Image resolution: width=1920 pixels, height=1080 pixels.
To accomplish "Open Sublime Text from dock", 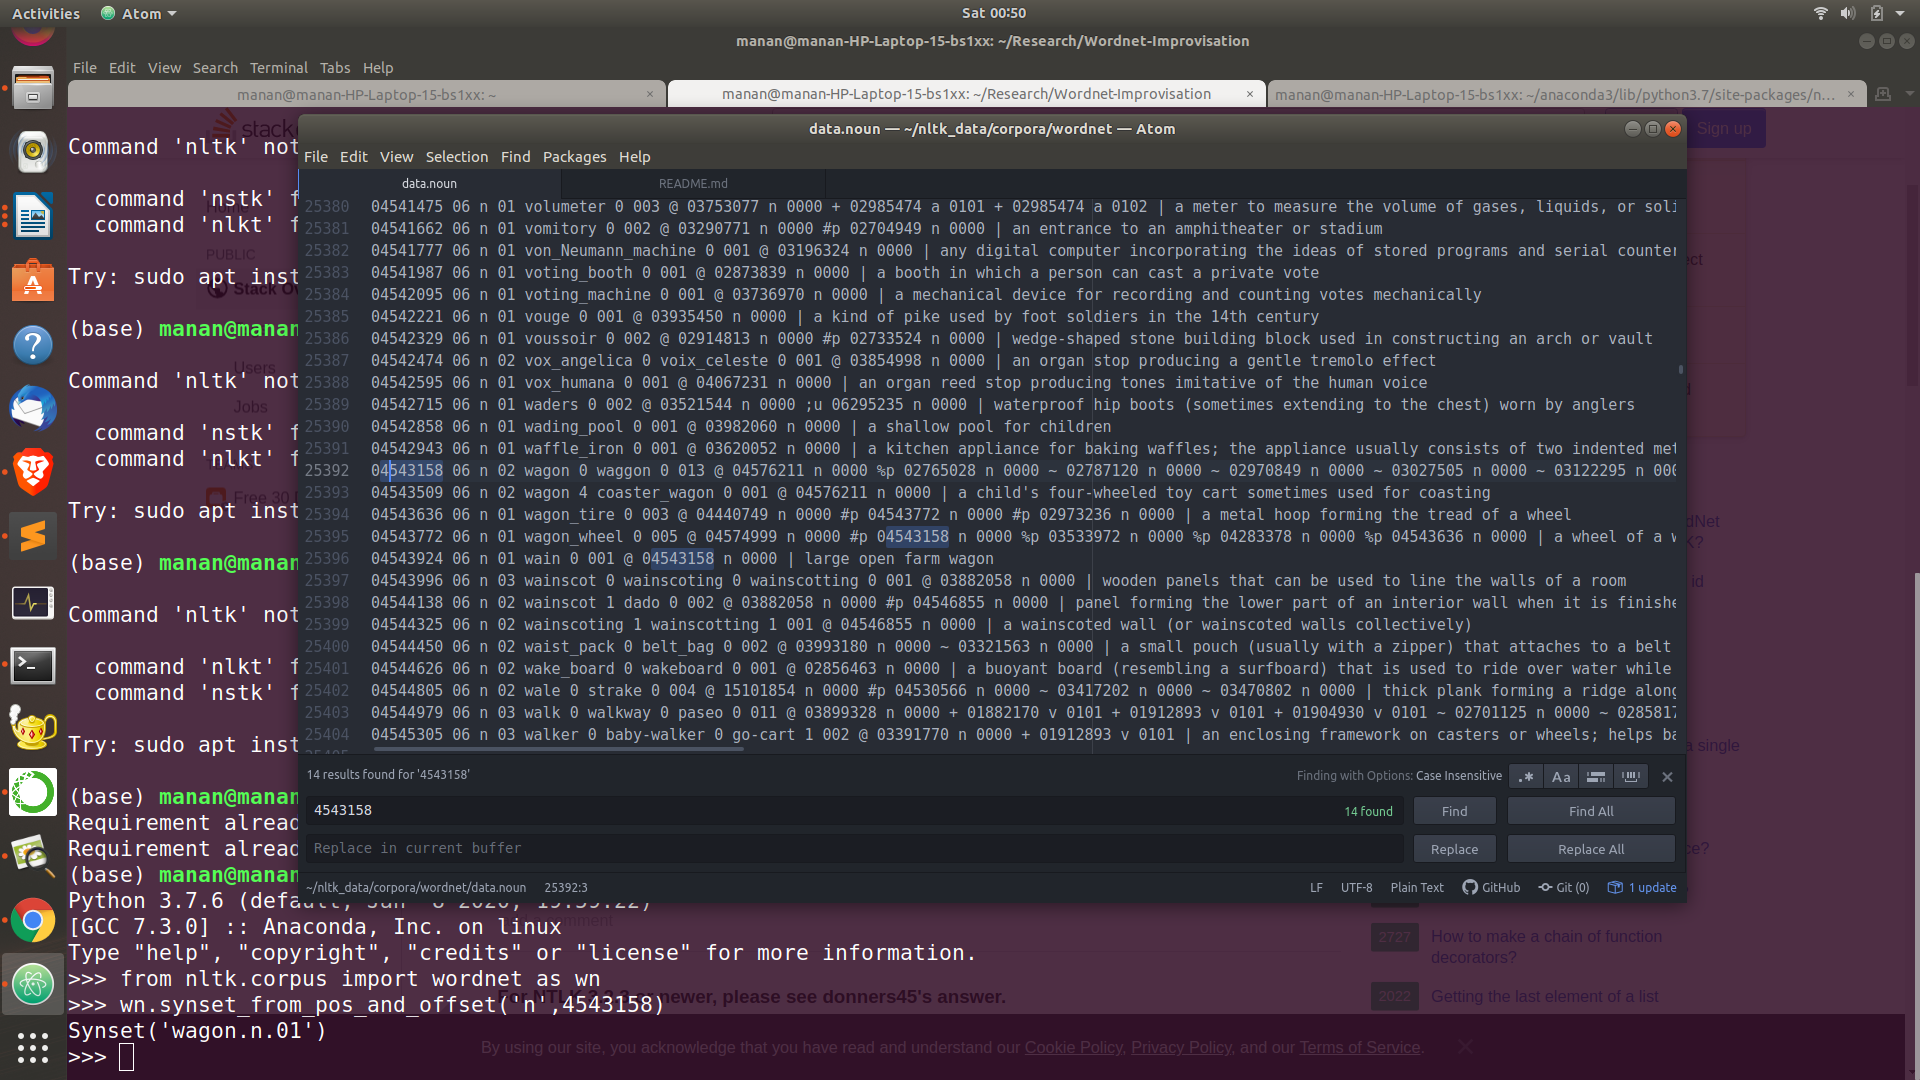I will tap(33, 536).
